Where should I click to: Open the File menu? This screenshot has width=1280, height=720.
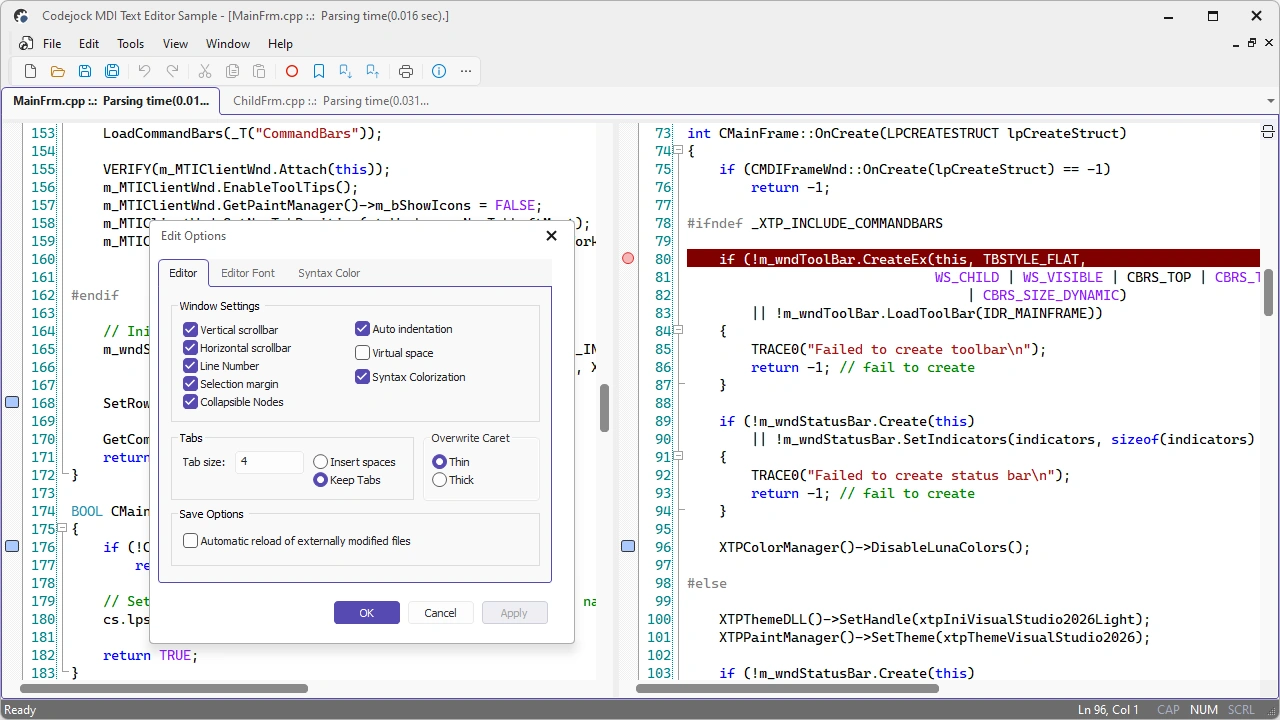(x=52, y=44)
